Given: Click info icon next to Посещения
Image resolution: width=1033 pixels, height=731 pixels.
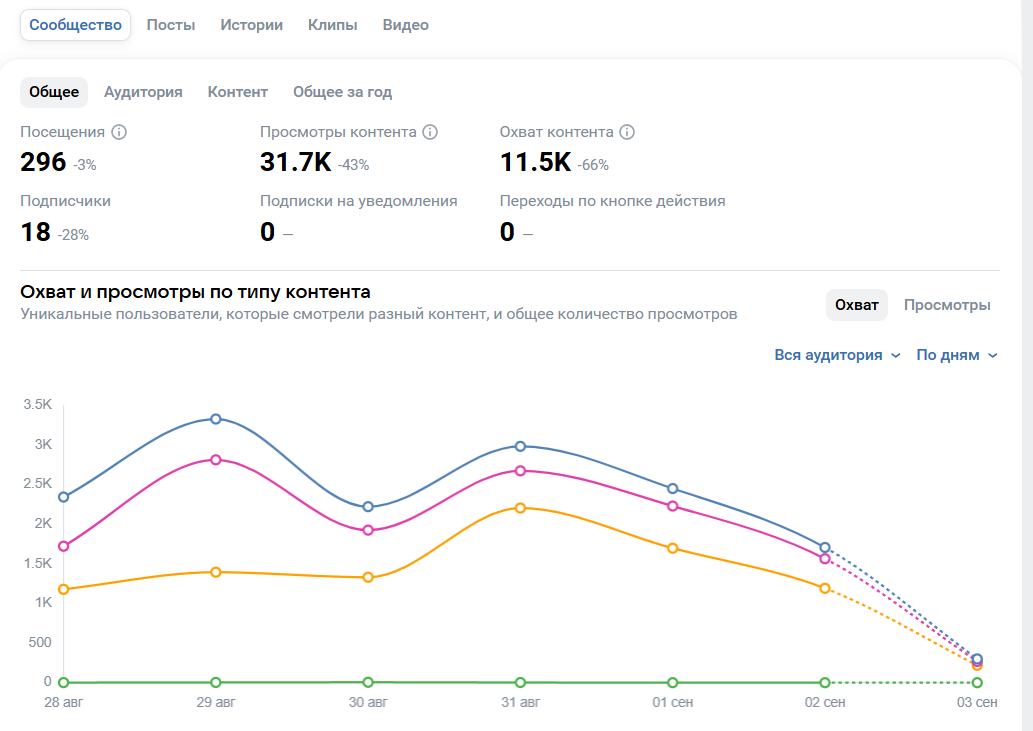Looking at the screenshot, I should [x=119, y=132].
